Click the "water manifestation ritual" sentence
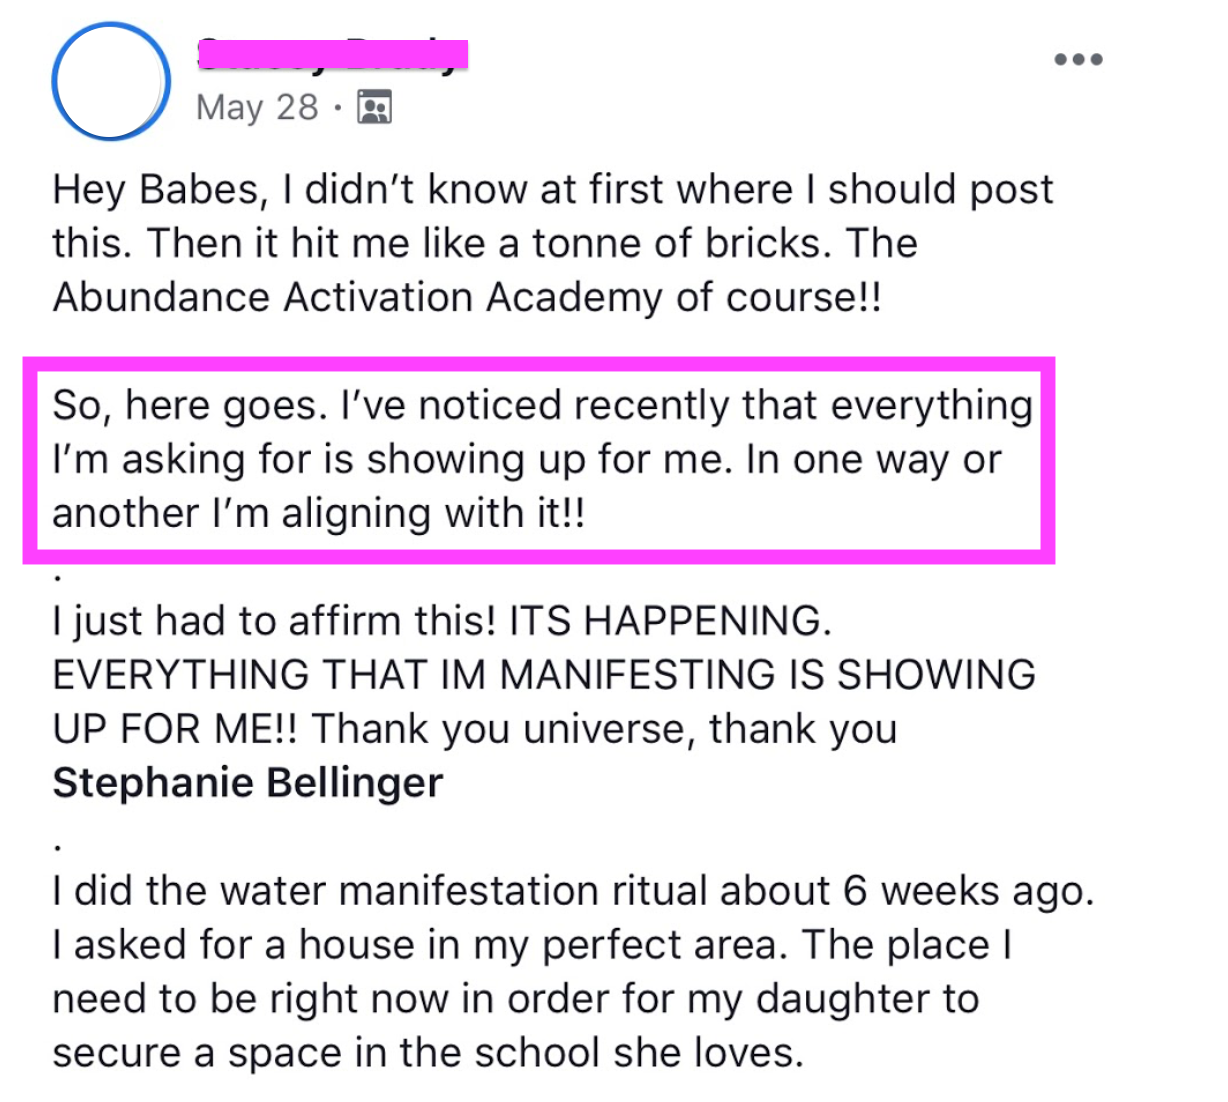The height and width of the screenshot is (1102, 1228). 573,892
